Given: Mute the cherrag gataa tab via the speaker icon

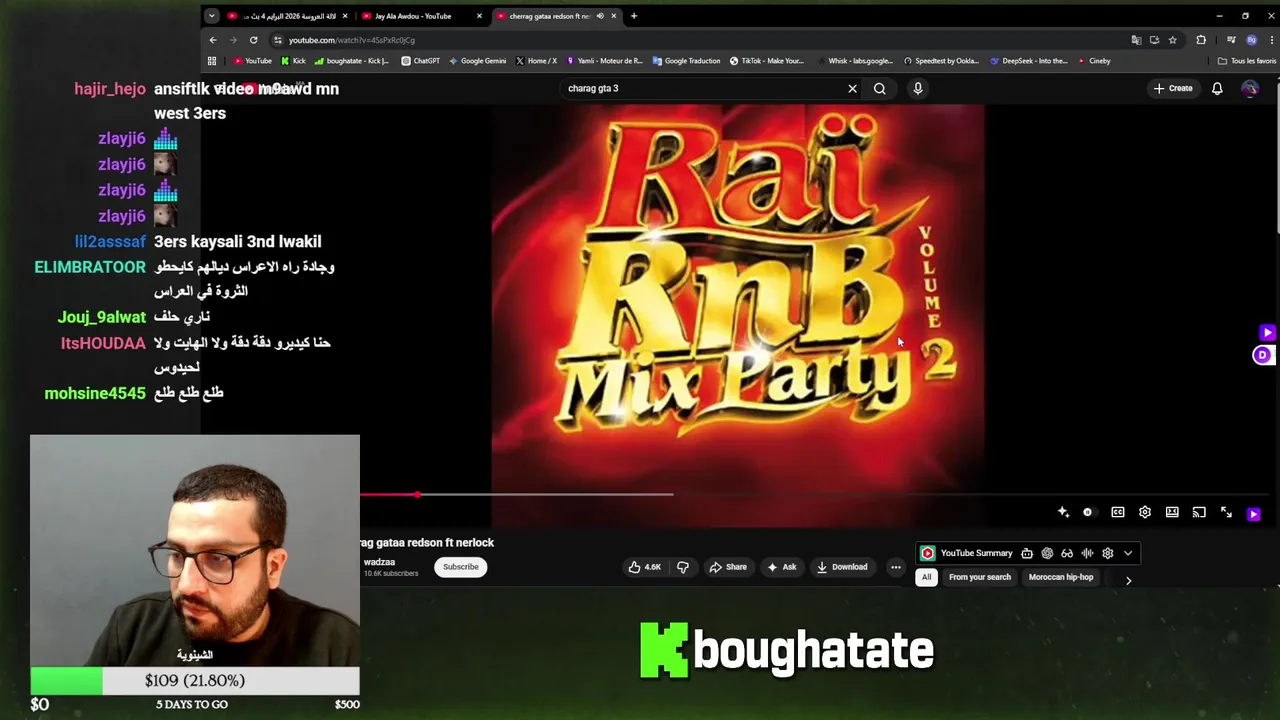Looking at the screenshot, I should pos(600,16).
